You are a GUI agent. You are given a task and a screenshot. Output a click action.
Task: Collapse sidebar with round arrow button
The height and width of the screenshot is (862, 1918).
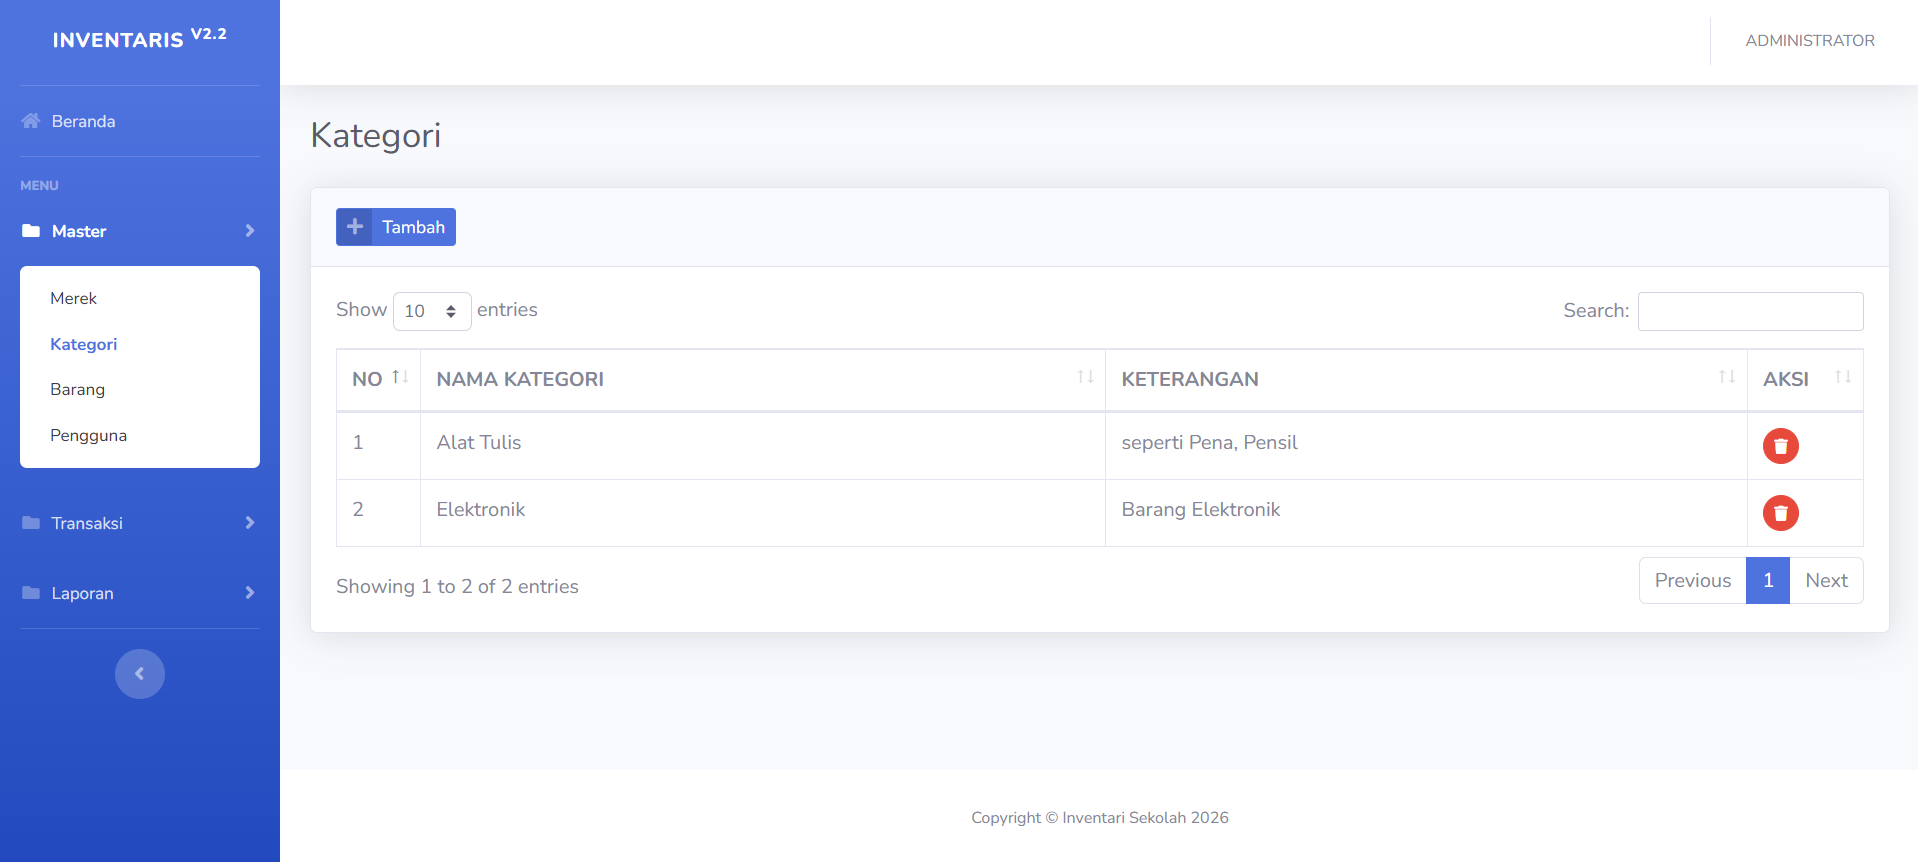[140, 674]
